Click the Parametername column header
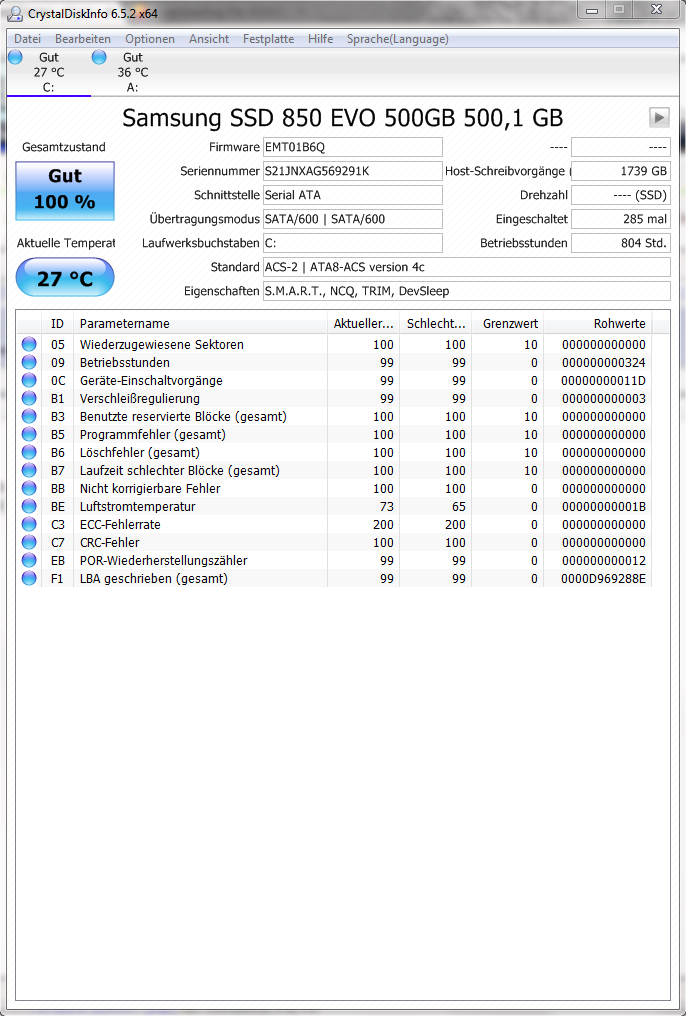The height and width of the screenshot is (1016, 686). coord(200,323)
